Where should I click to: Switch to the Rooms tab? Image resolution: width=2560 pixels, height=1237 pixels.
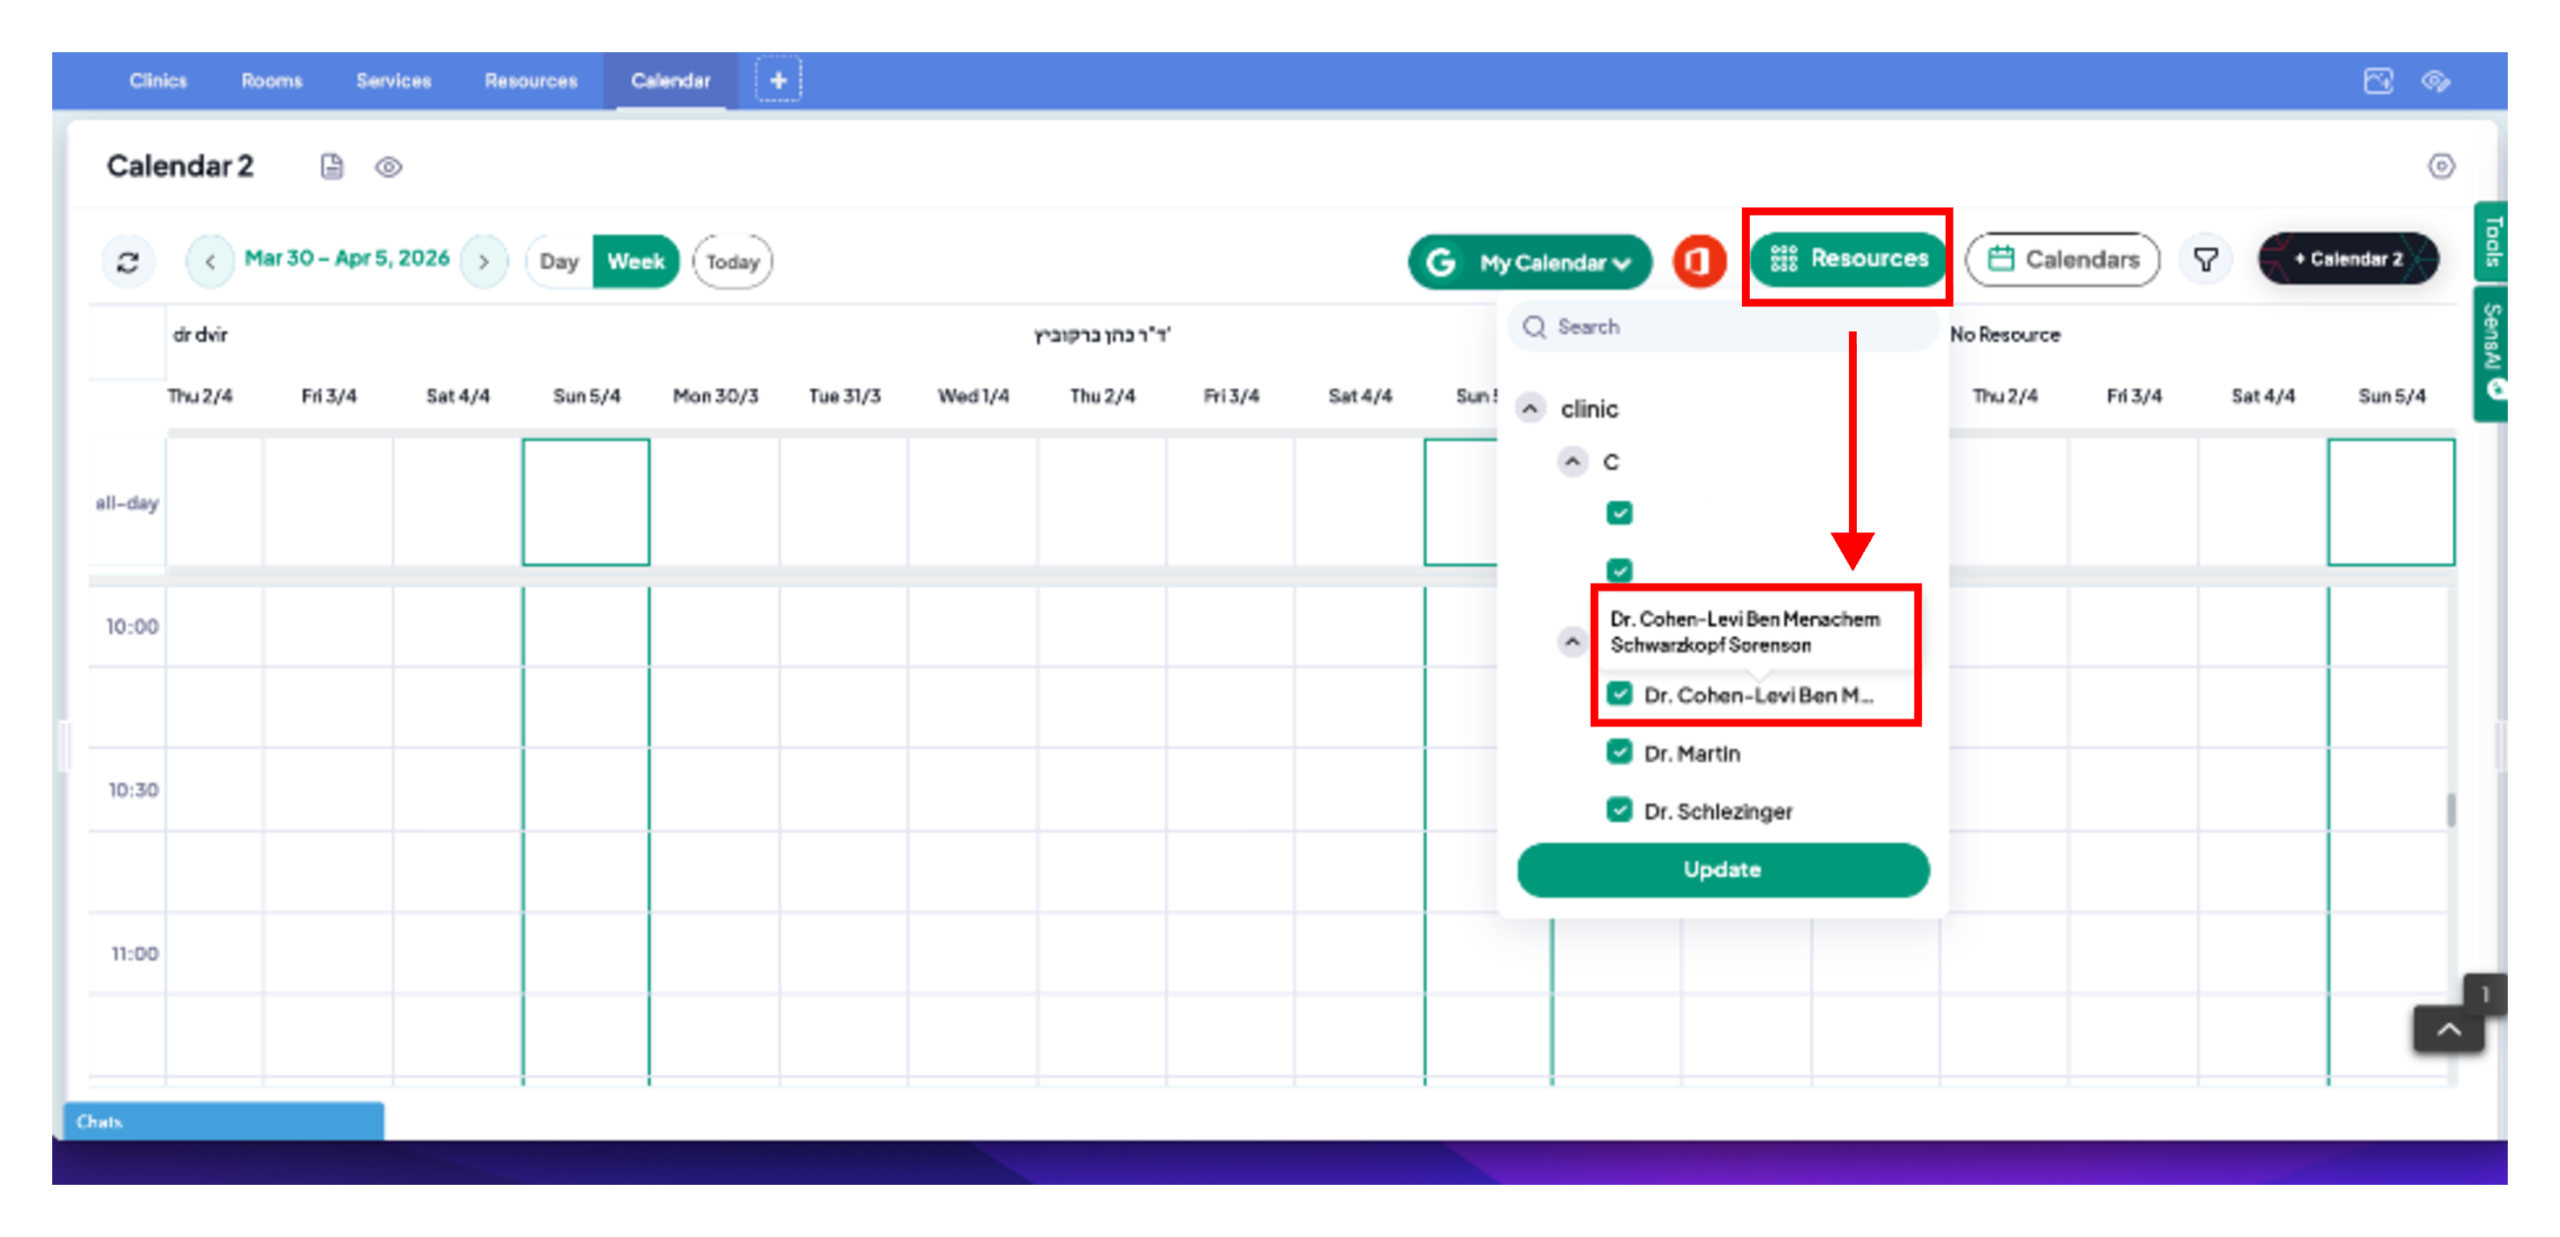271,81
